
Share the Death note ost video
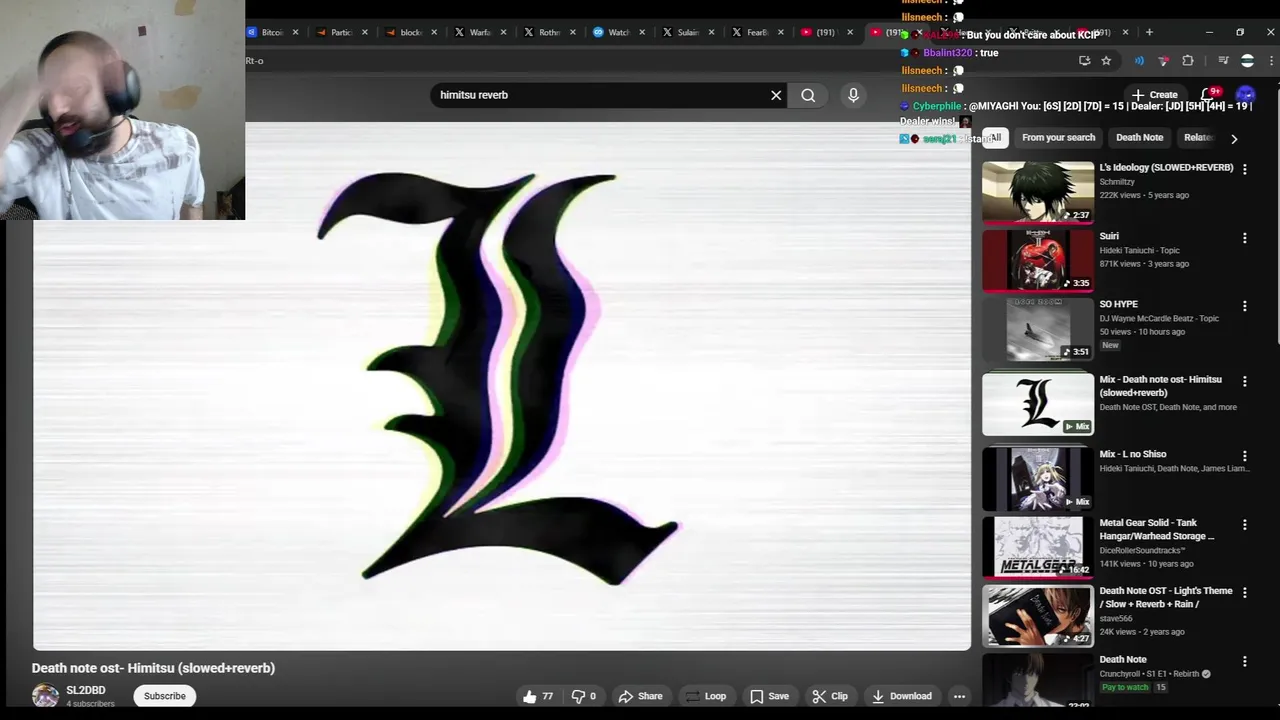pos(640,696)
